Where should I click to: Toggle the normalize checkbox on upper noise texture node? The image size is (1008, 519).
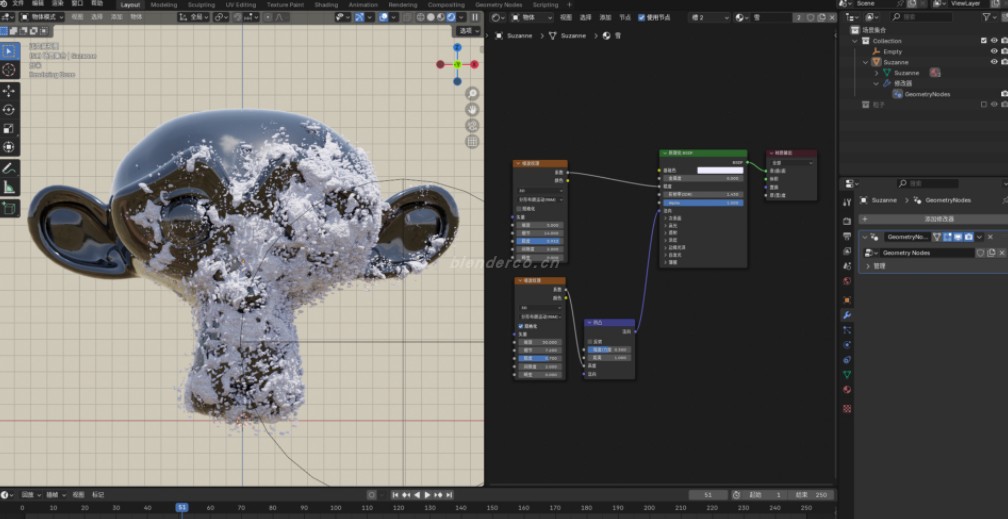point(519,208)
